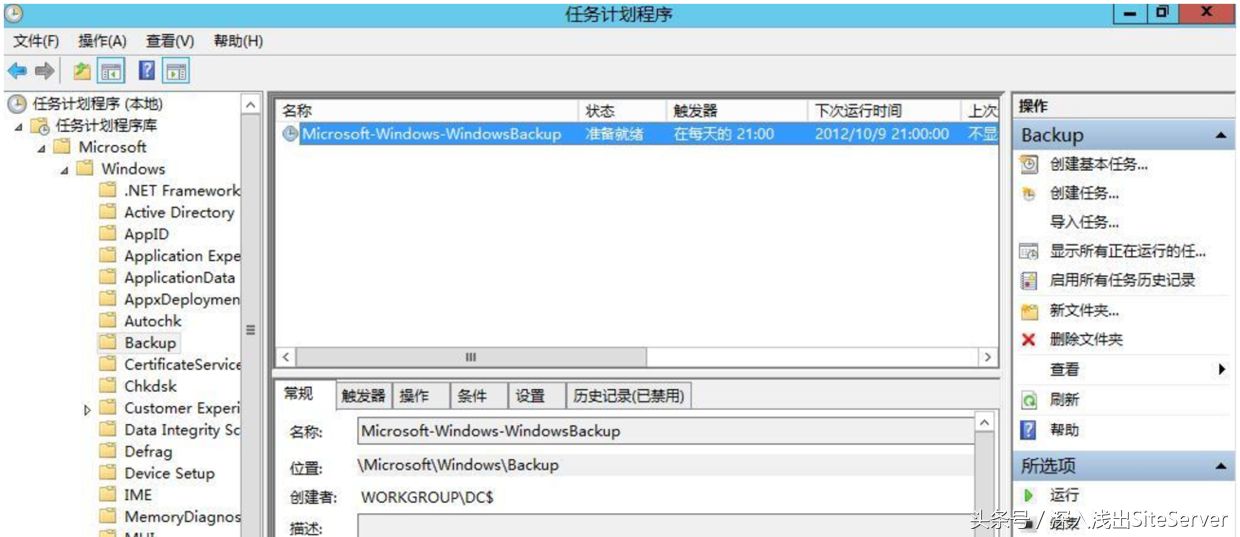Switch to the 触发器 tab
The width and height of the screenshot is (1240, 537).
tap(363, 396)
